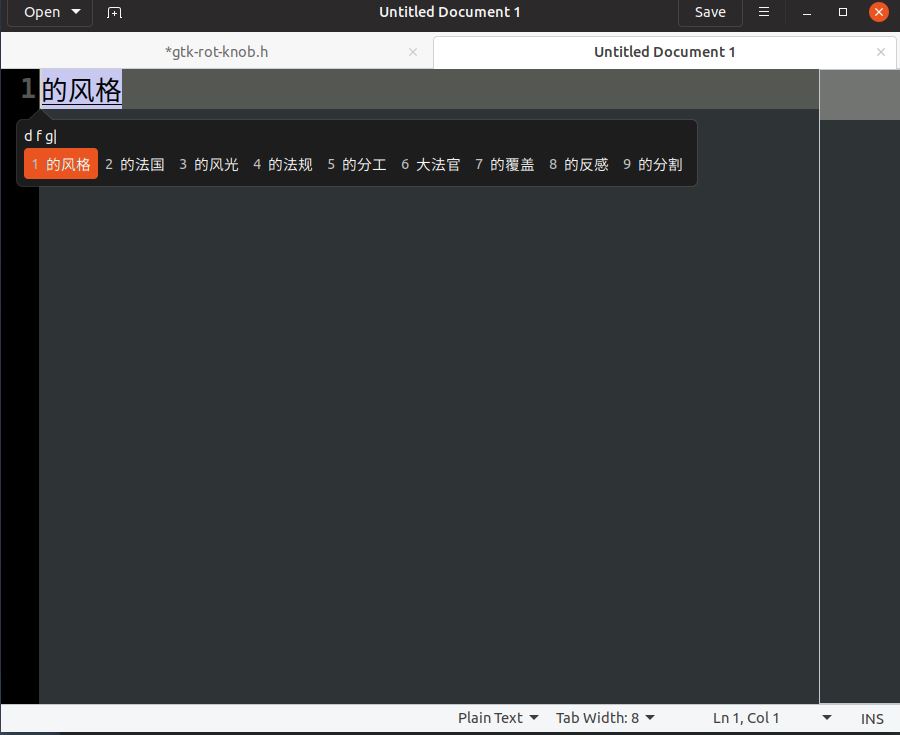This screenshot has height=735, width=900.
Task: Expand the Ln 1, Col 1 position dropdown
Action: pyautogui.click(x=826, y=718)
